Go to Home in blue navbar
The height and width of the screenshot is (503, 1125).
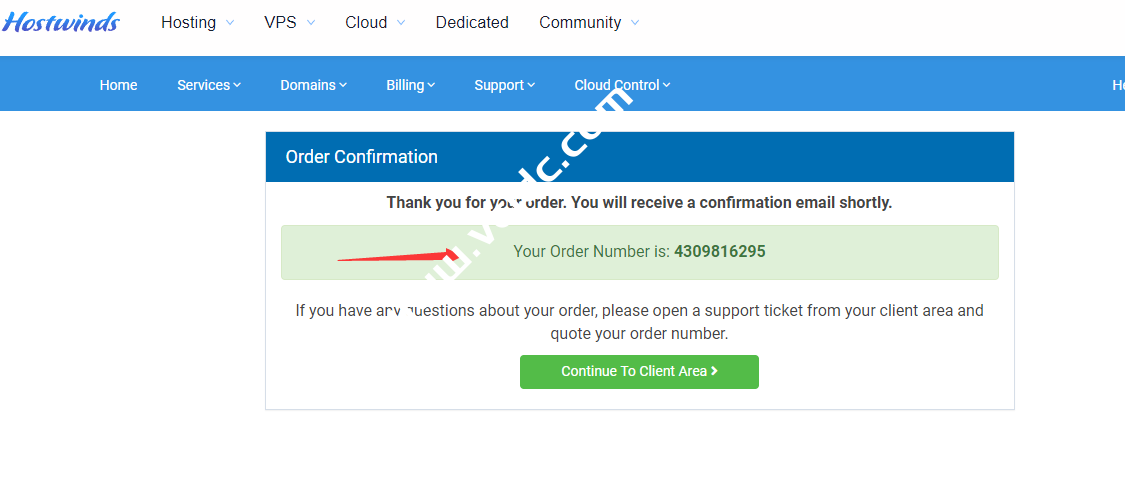pyautogui.click(x=118, y=85)
